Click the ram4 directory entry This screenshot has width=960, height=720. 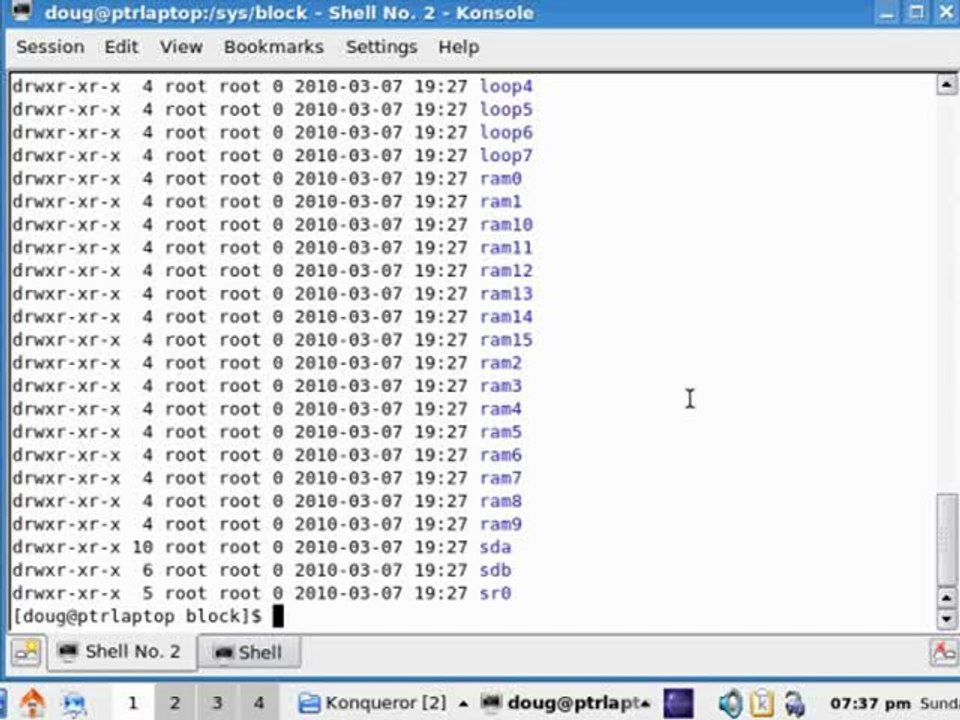coord(501,409)
